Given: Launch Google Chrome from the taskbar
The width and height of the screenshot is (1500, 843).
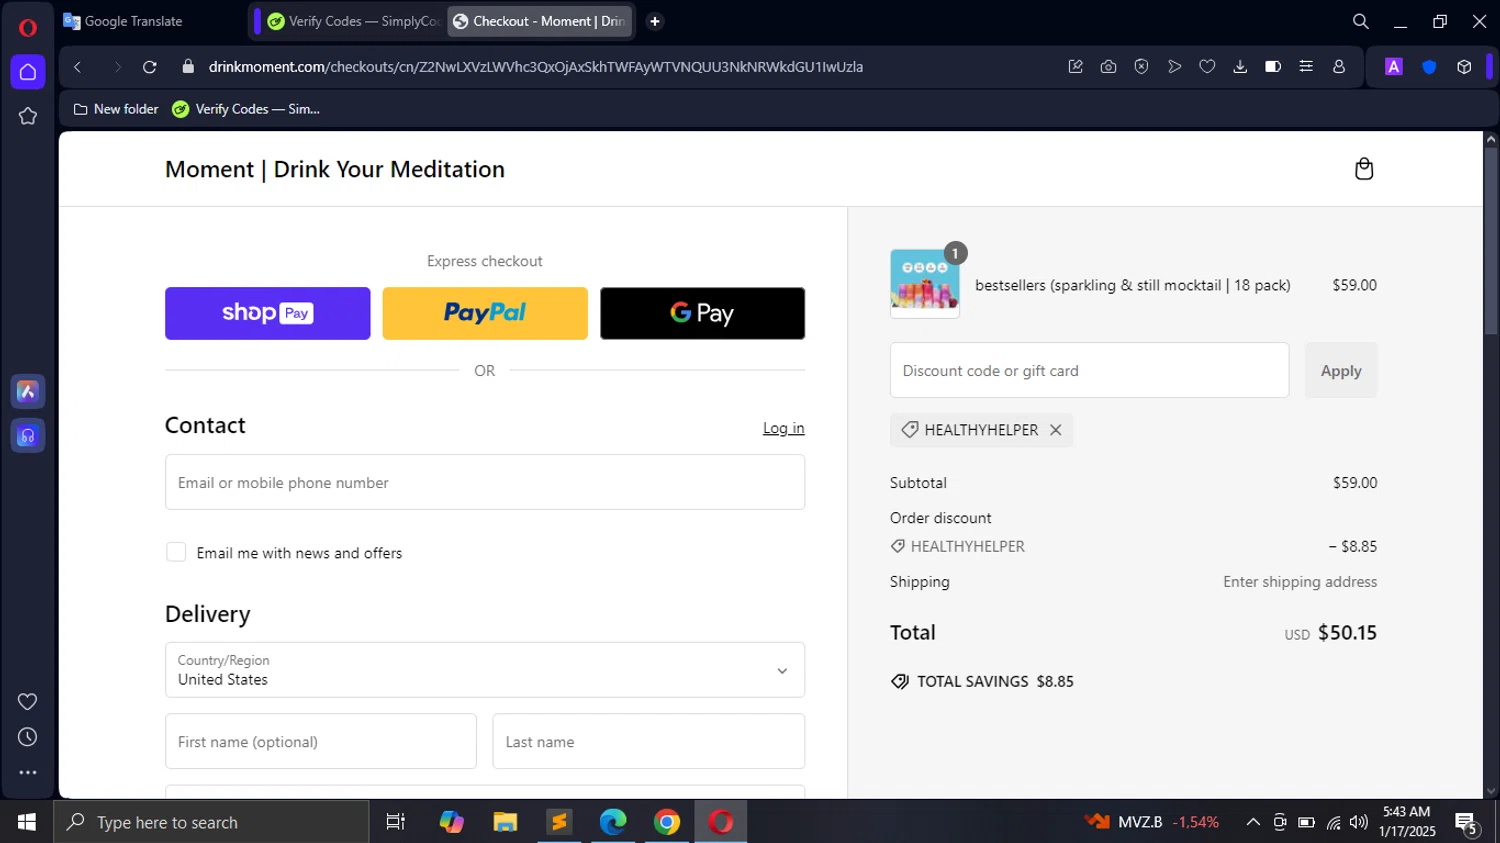Looking at the screenshot, I should pyautogui.click(x=667, y=822).
